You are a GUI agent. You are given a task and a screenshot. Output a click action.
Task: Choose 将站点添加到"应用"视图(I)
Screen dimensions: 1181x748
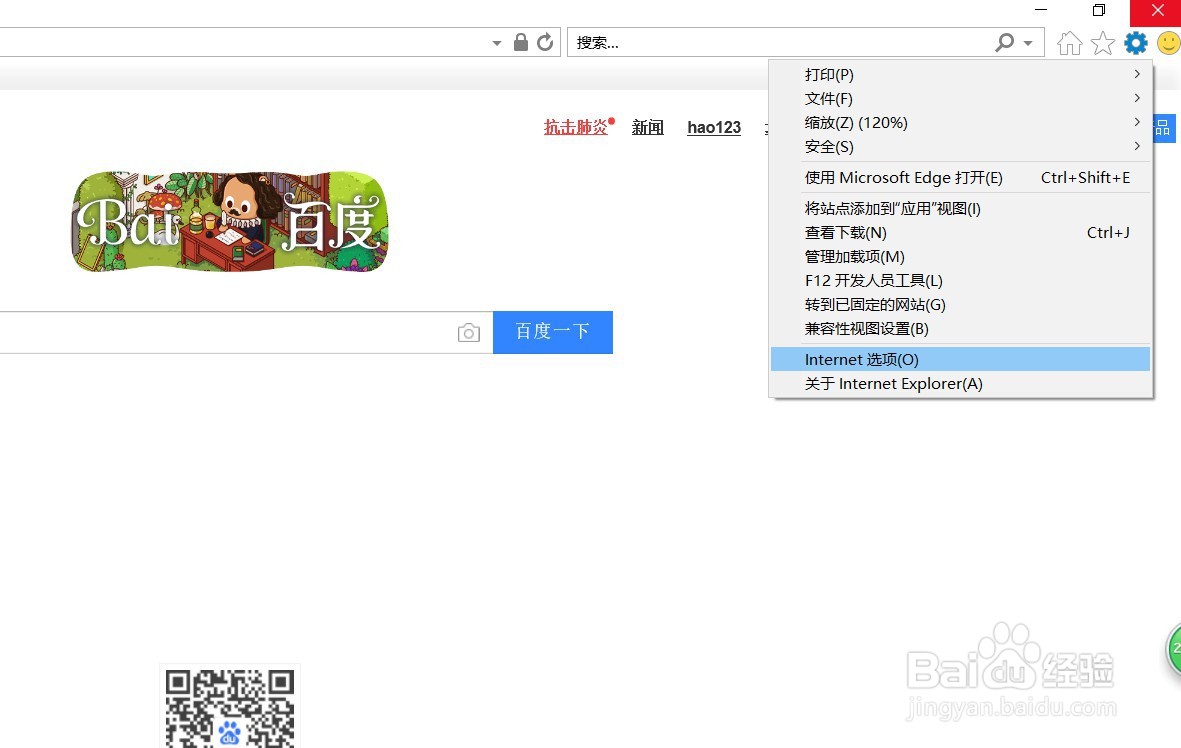click(960, 209)
